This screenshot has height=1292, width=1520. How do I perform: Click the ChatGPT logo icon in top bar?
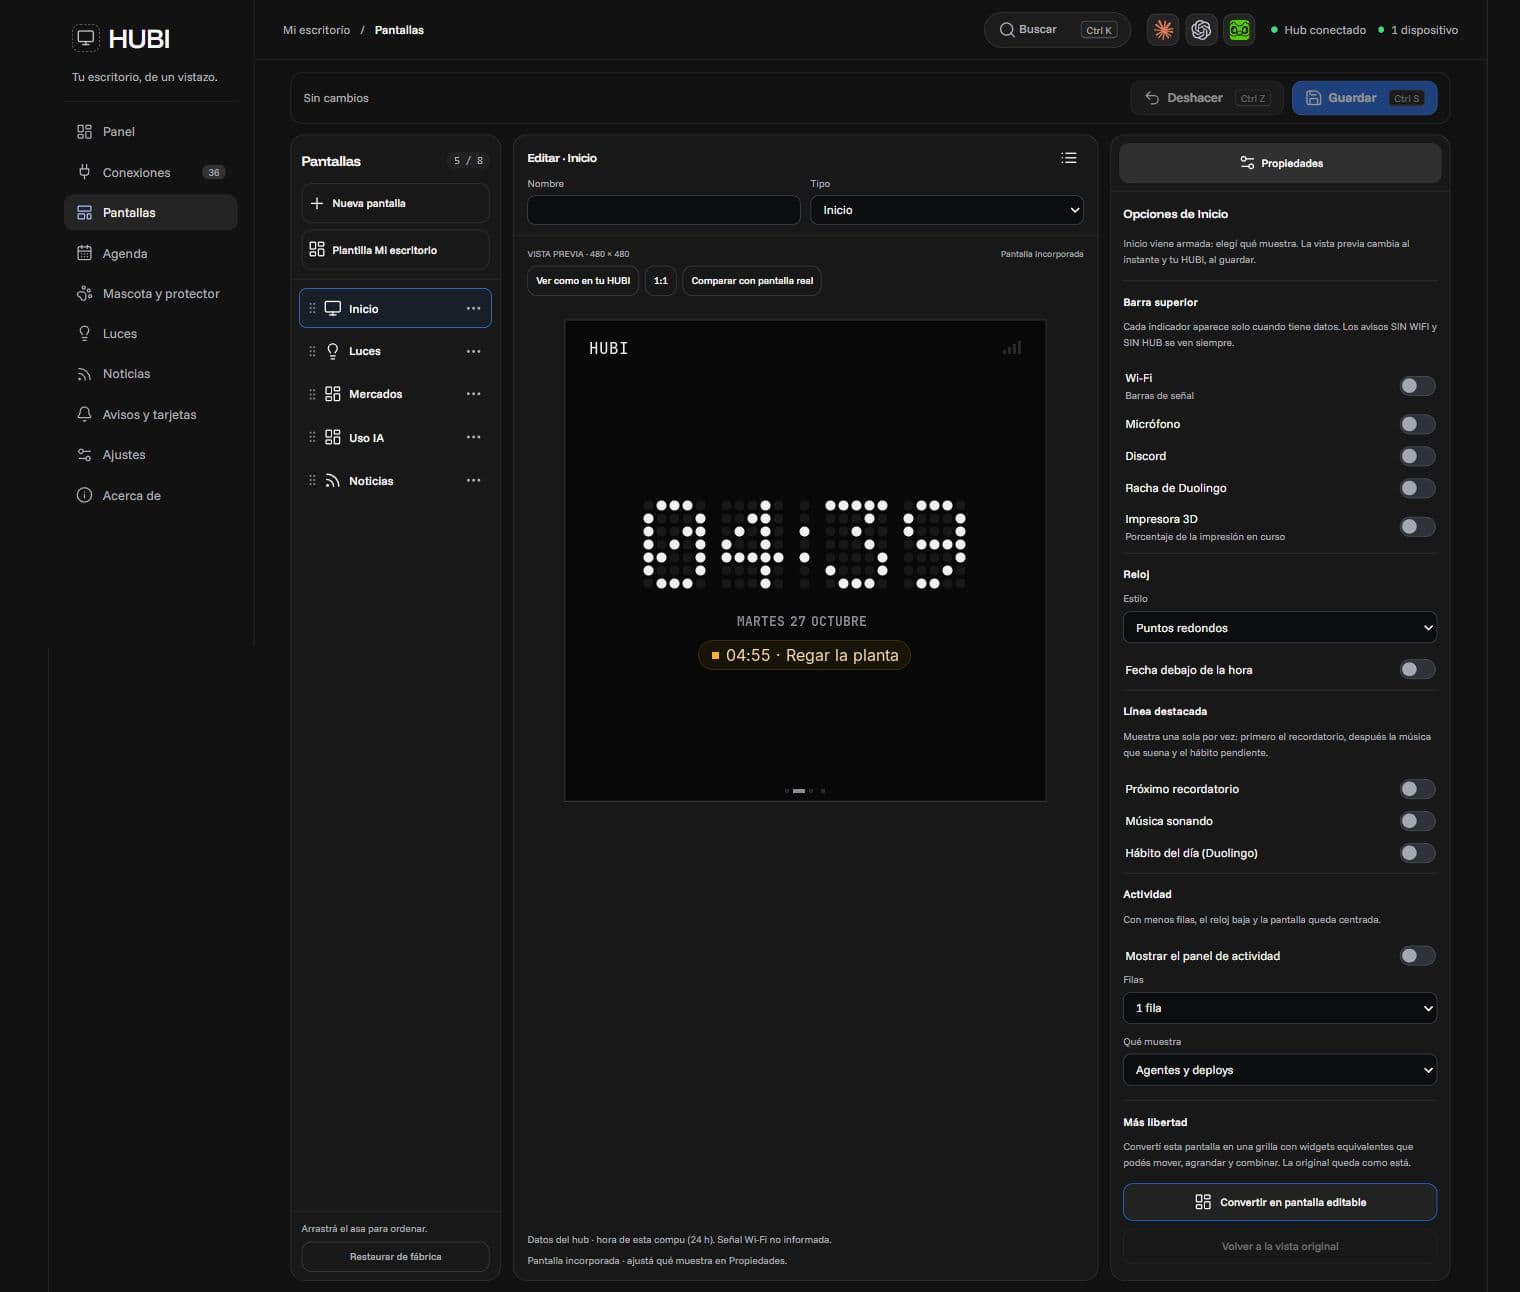point(1201,30)
